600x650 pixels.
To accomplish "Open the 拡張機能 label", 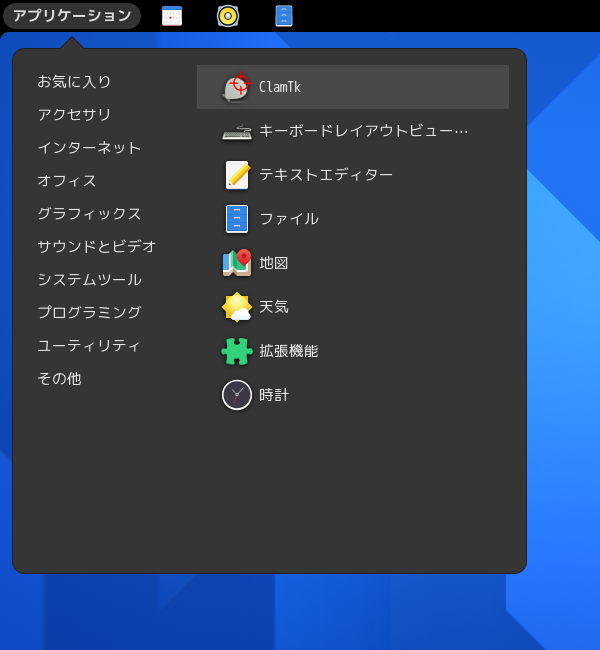I will [289, 351].
